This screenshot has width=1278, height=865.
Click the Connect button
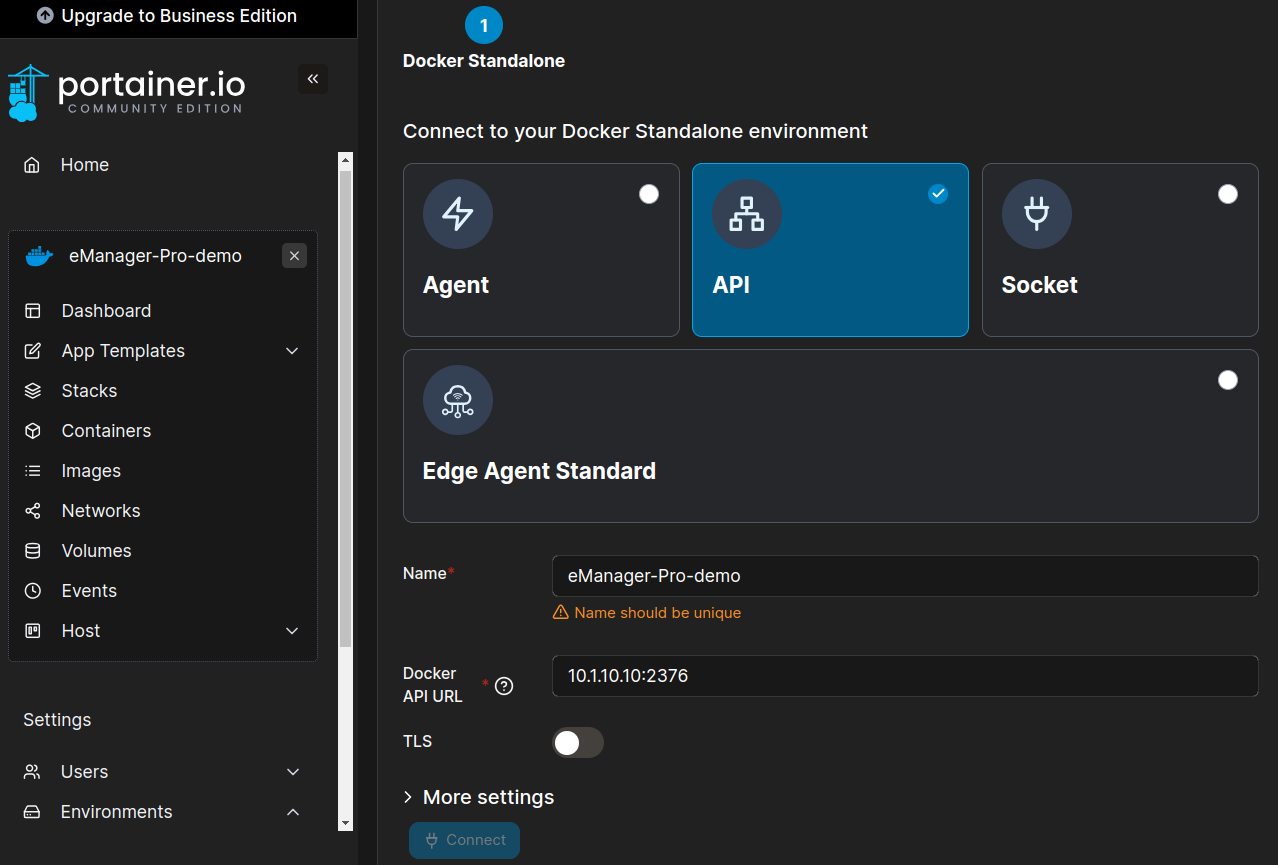[x=464, y=840]
